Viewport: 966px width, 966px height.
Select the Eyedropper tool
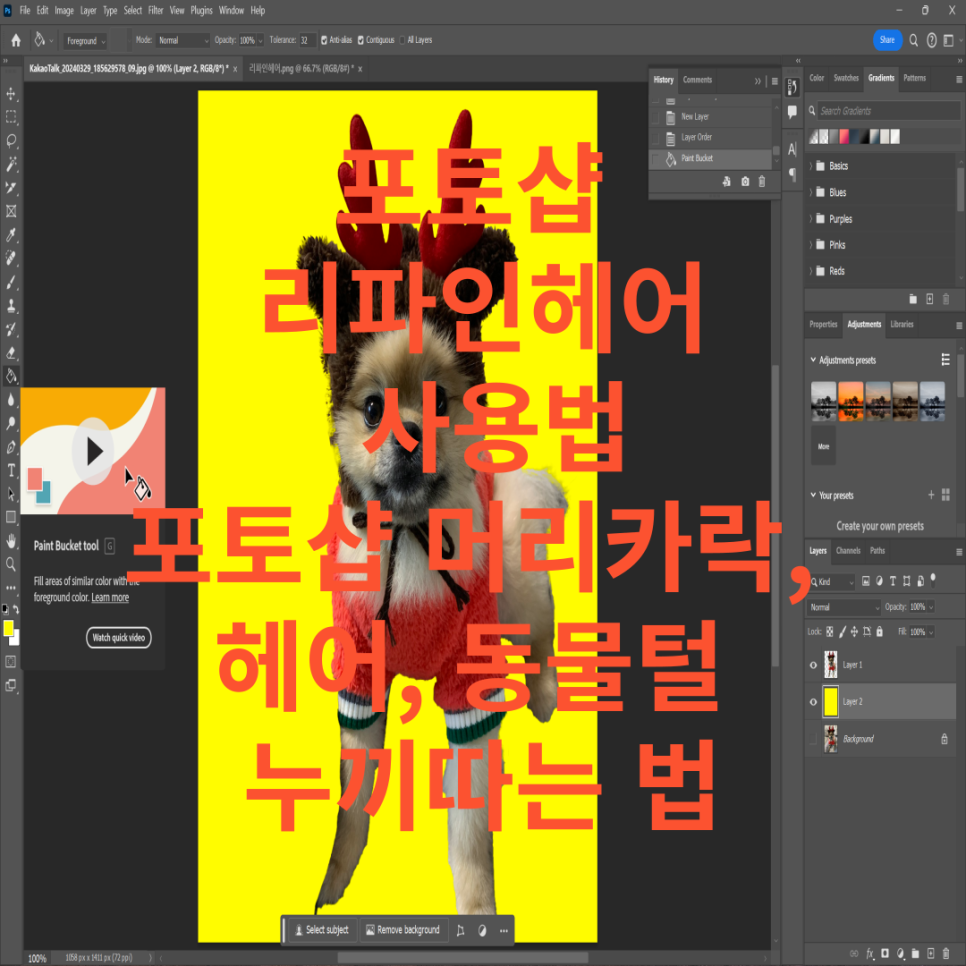tap(11, 235)
